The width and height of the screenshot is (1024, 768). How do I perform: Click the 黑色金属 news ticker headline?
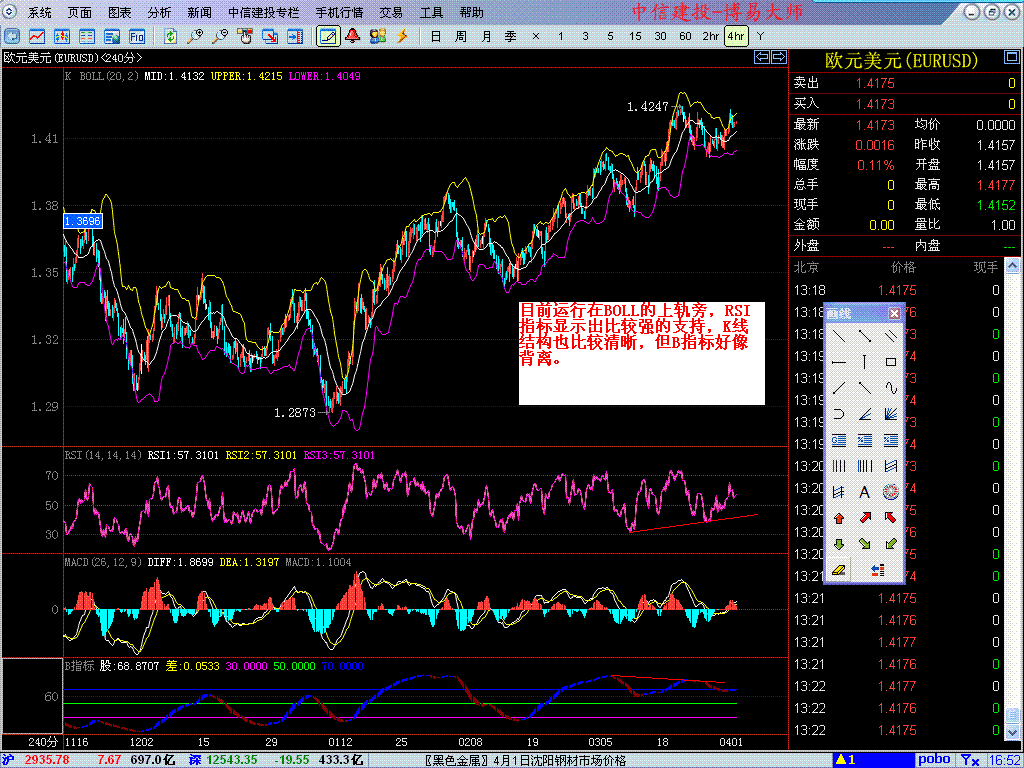click(x=526, y=760)
